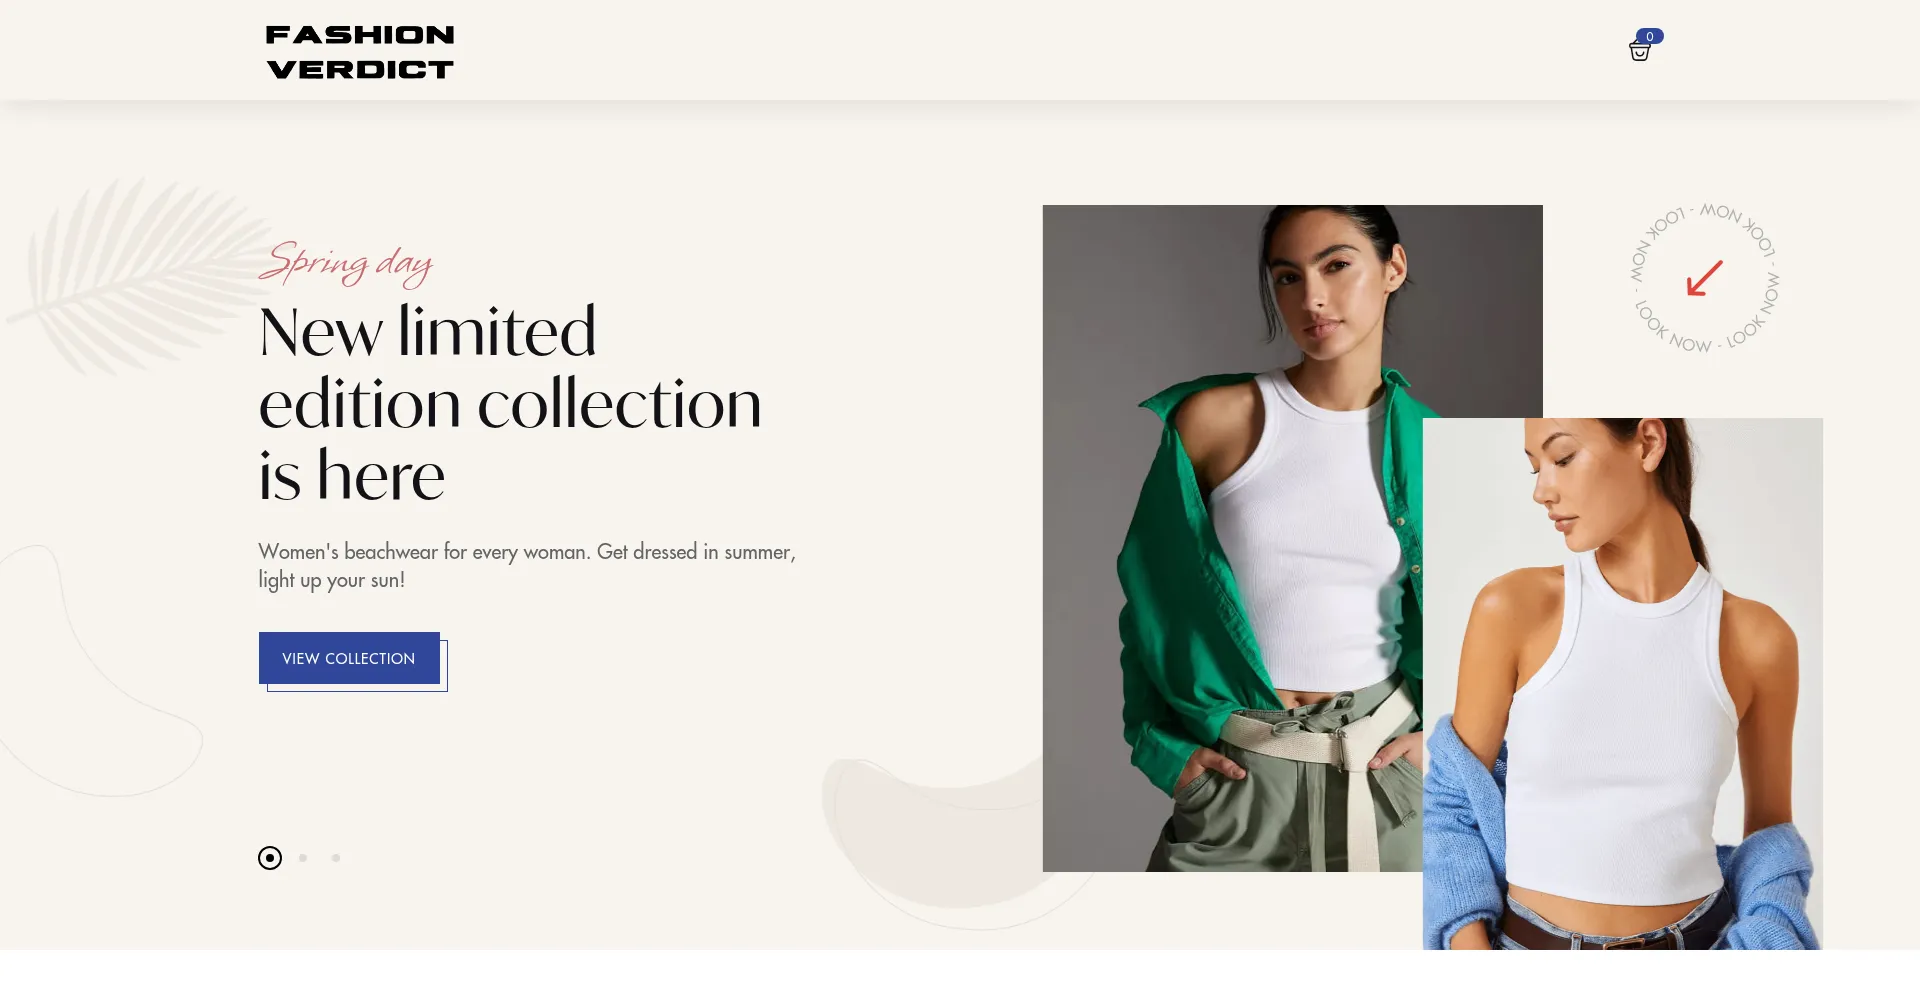
Task: Click the Spring day script text
Action: click(x=346, y=264)
